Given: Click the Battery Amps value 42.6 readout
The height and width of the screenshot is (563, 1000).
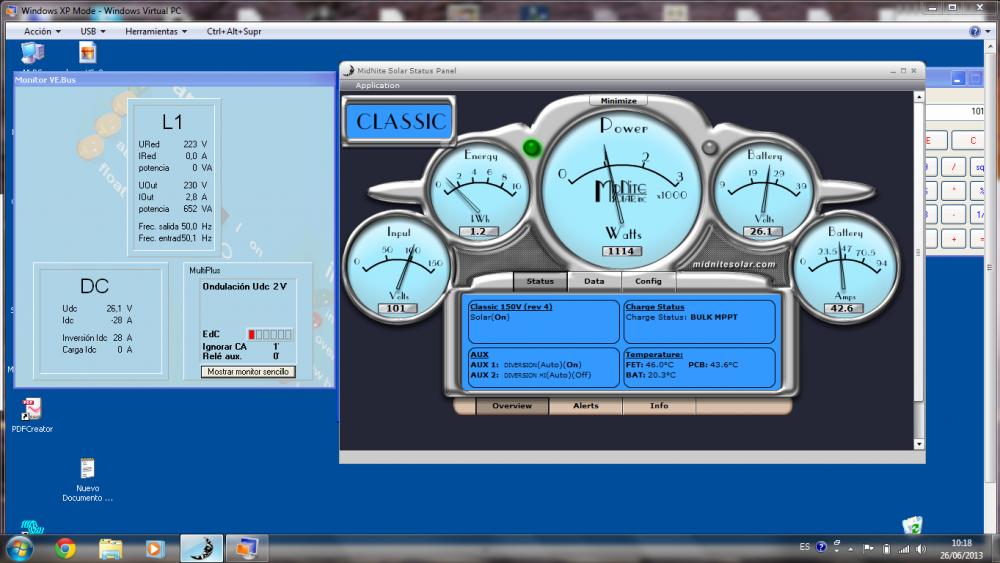Looking at the screenshot, I should point(842,309).
